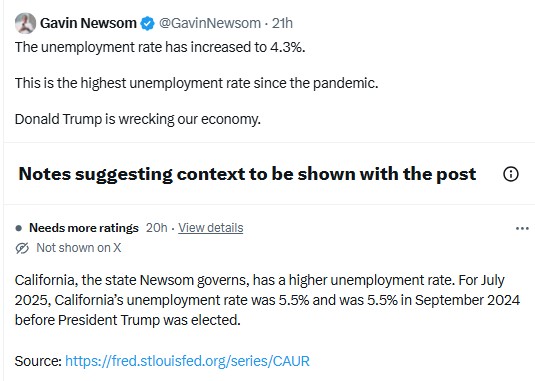
Task: Click the Source: label text
Action: click(38, 361)
